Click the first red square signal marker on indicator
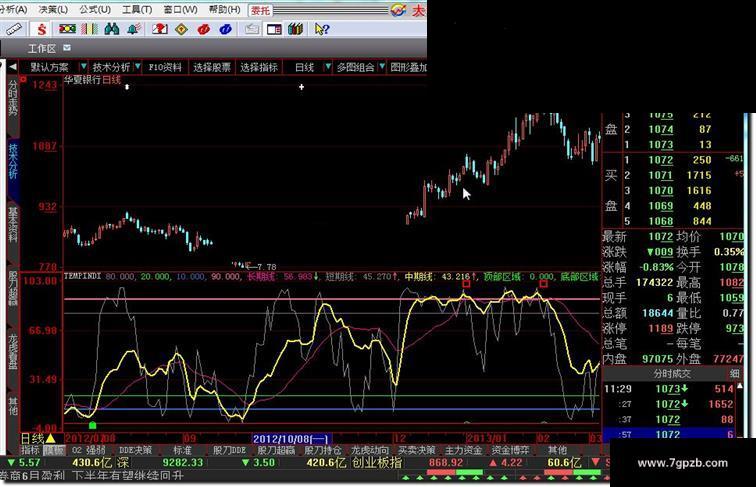Viewport: 756px width, 487px height. 466,284
